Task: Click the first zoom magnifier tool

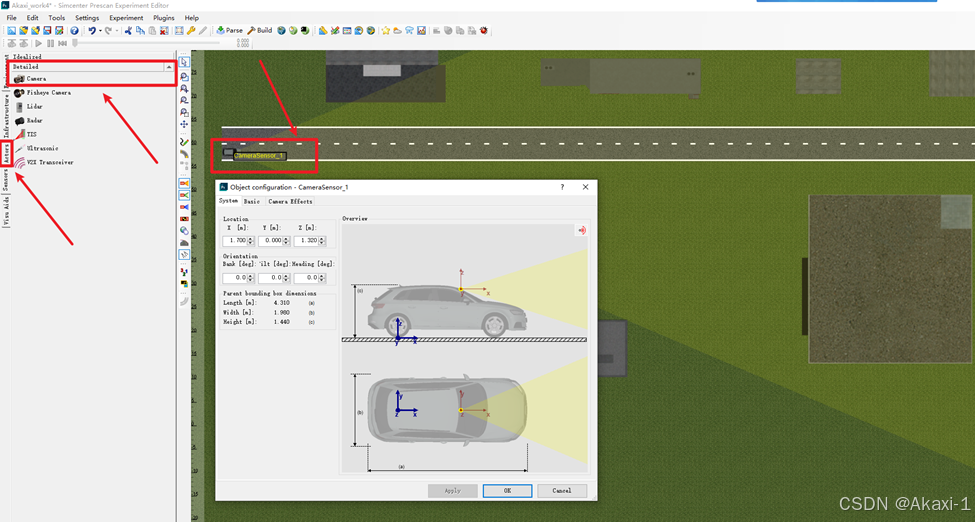Action: tap(185, 77)
